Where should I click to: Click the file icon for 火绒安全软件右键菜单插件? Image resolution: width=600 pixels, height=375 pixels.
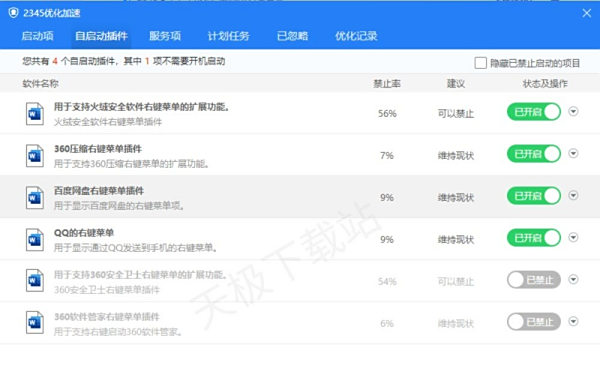35,114
